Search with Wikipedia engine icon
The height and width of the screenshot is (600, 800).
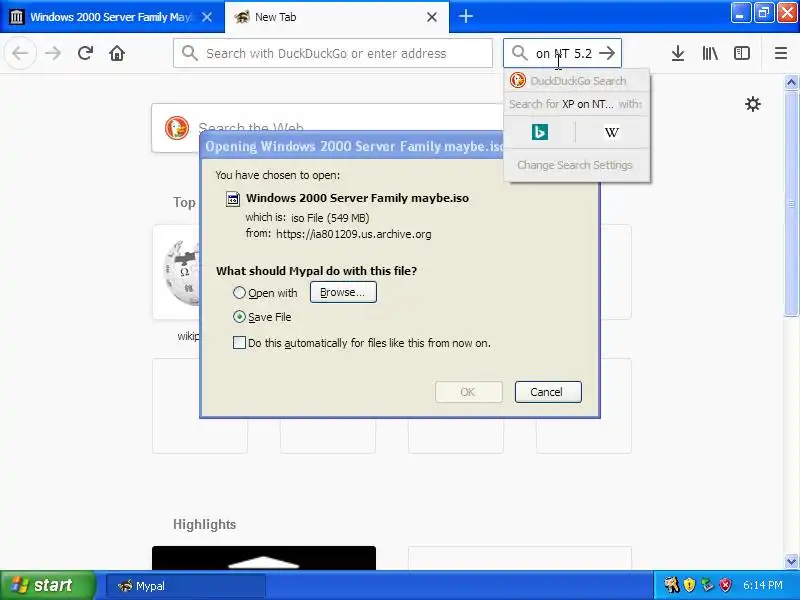[612, 132]
